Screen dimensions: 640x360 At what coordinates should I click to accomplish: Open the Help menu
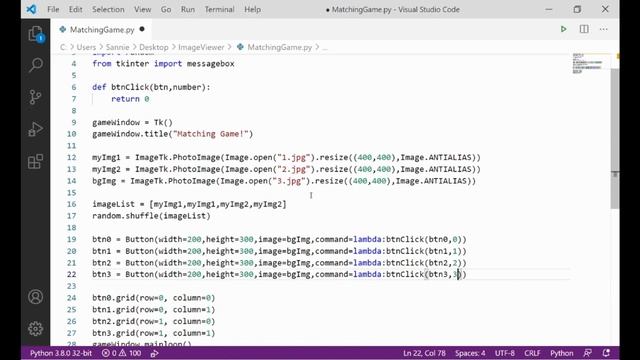(x=252, y=9)
